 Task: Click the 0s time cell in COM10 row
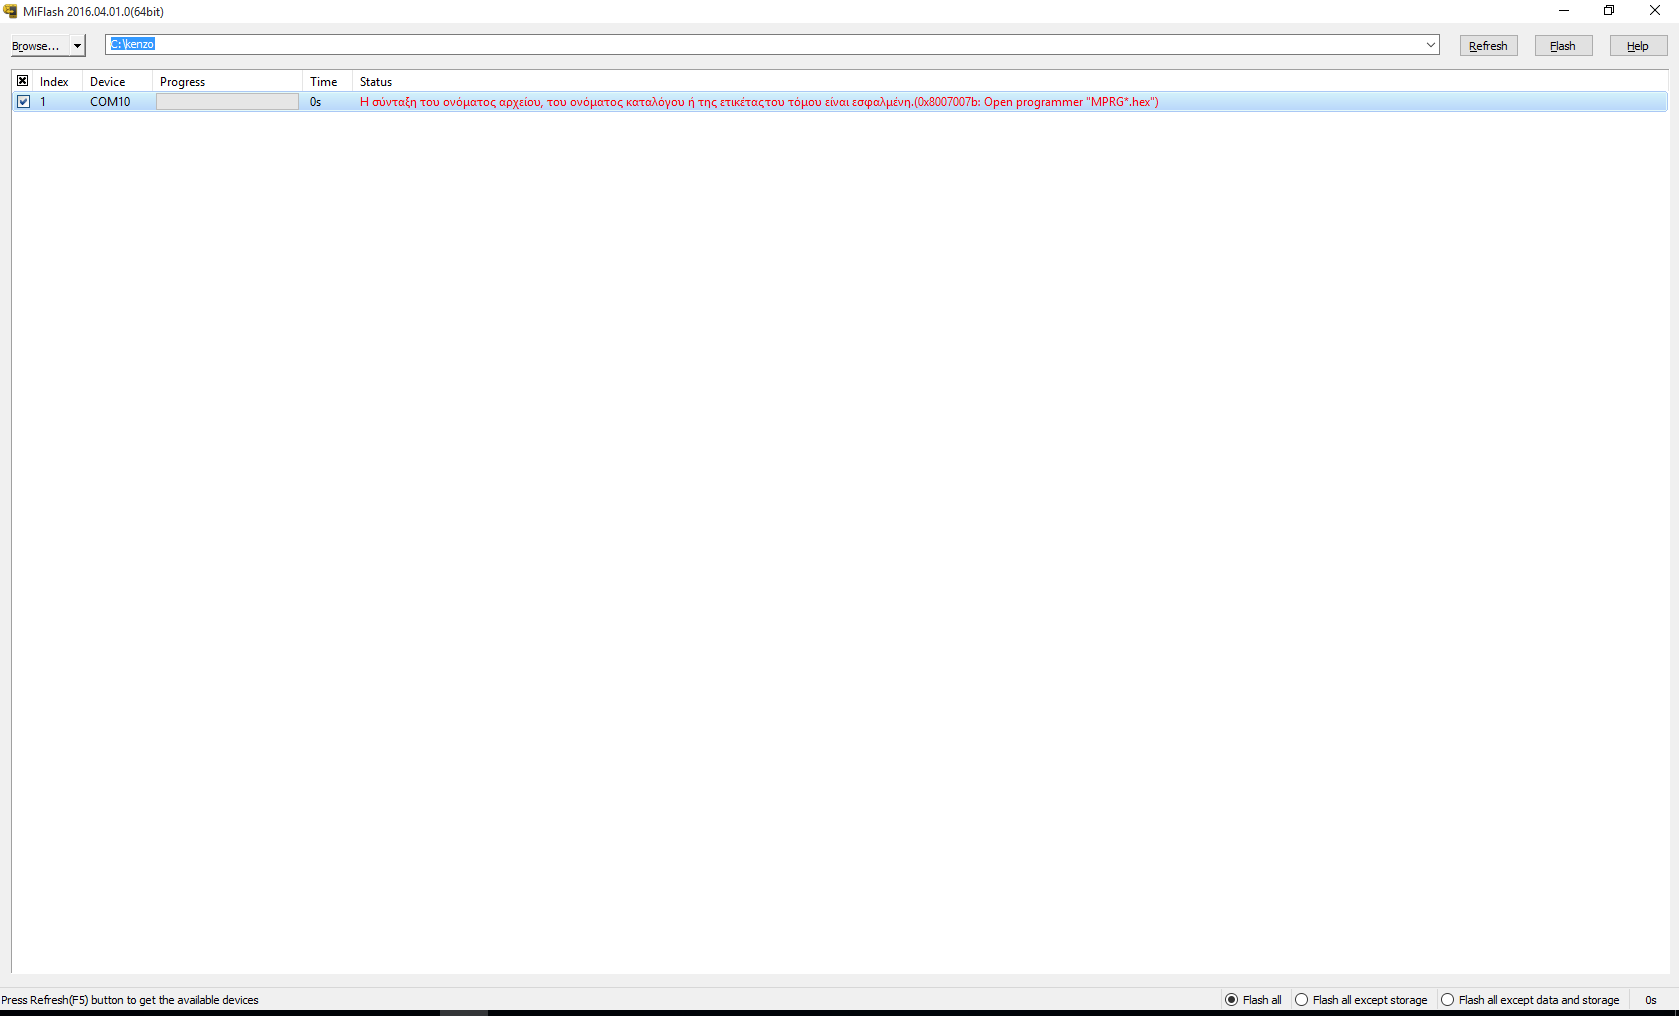[x=316, y=102]
